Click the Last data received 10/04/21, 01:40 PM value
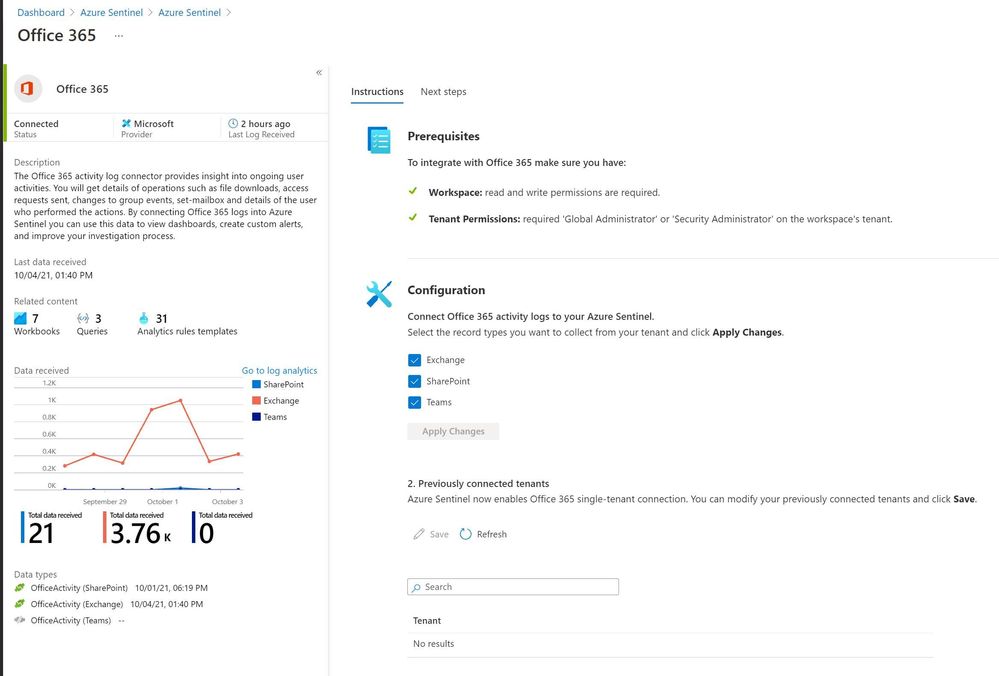 click(x=54, y=275)
